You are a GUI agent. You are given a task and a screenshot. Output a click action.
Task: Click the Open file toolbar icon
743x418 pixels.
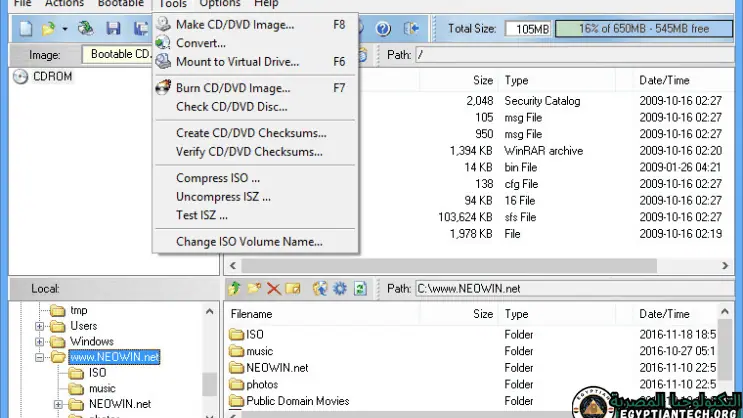[x=48, y=29]
